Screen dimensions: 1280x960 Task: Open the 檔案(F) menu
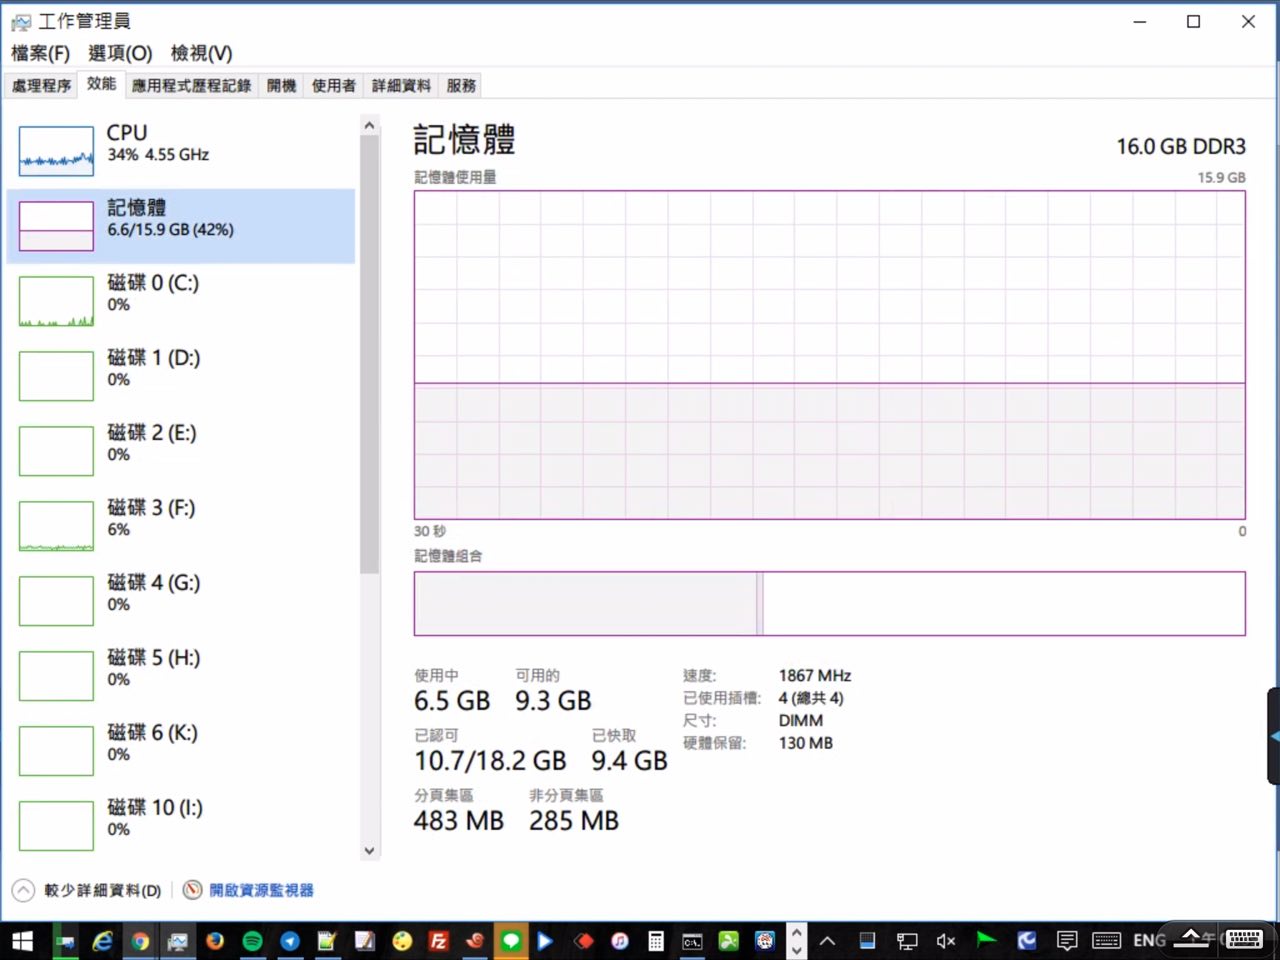[40, 53]
